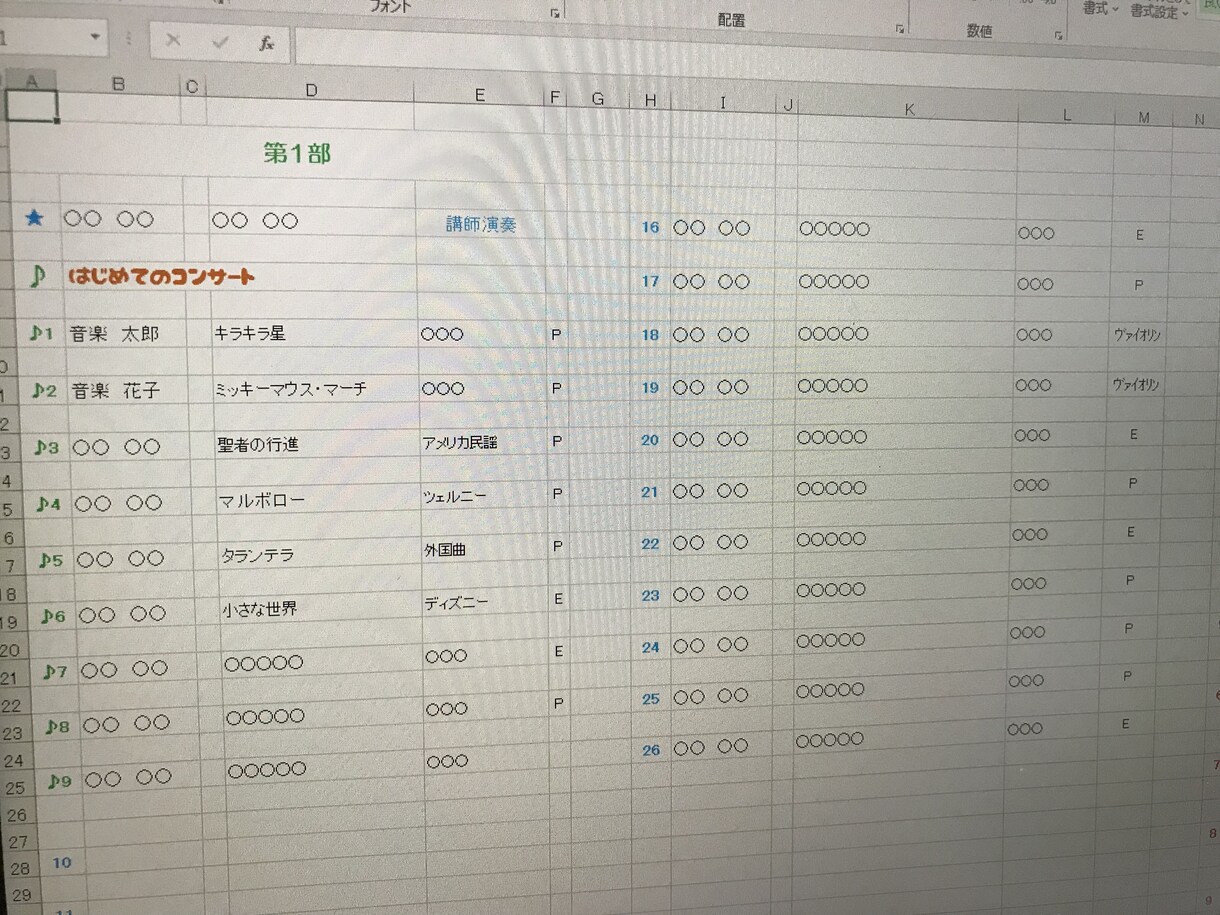Select the blue 10 cell near the bottom

pyautogui.click(x=62, y=863)
